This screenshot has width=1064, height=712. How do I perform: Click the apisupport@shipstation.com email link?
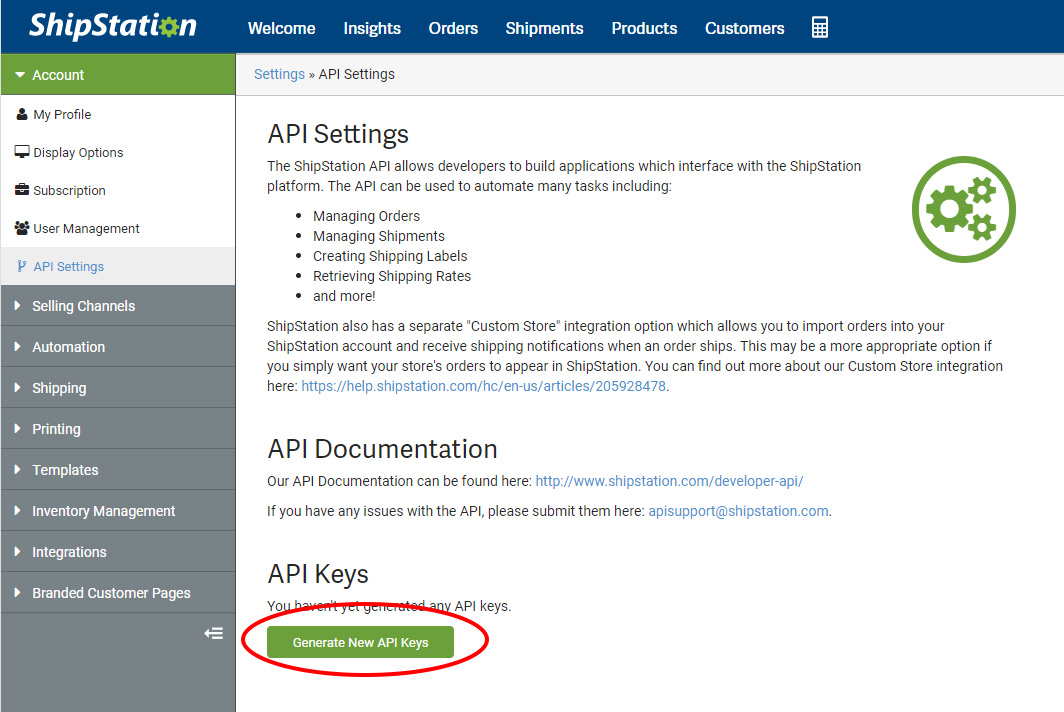point(738,511)
